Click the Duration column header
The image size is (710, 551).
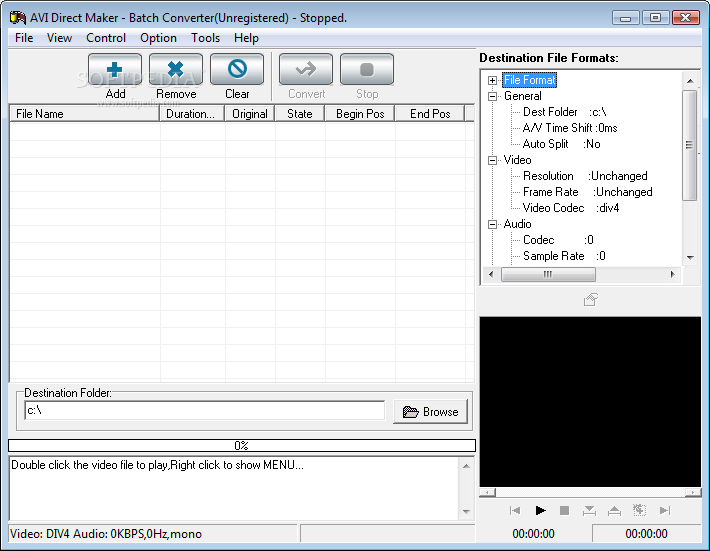pos(192,114)
